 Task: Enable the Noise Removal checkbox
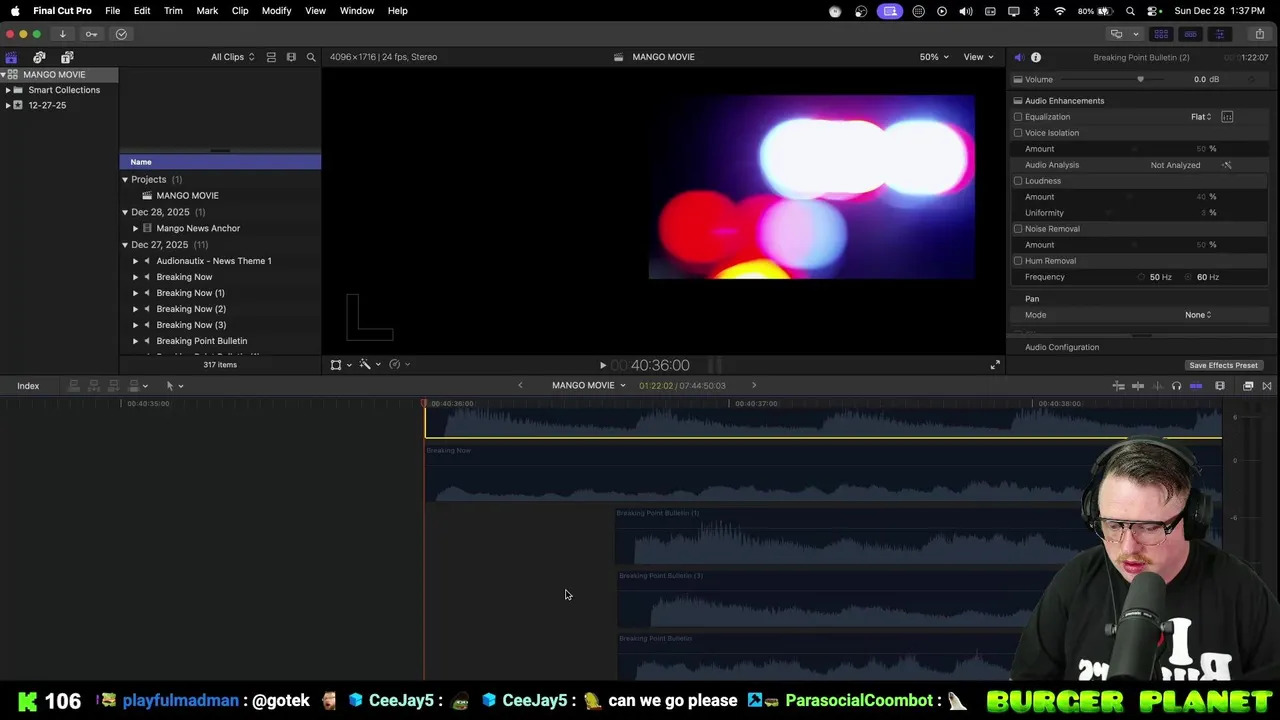(1018, 229)
